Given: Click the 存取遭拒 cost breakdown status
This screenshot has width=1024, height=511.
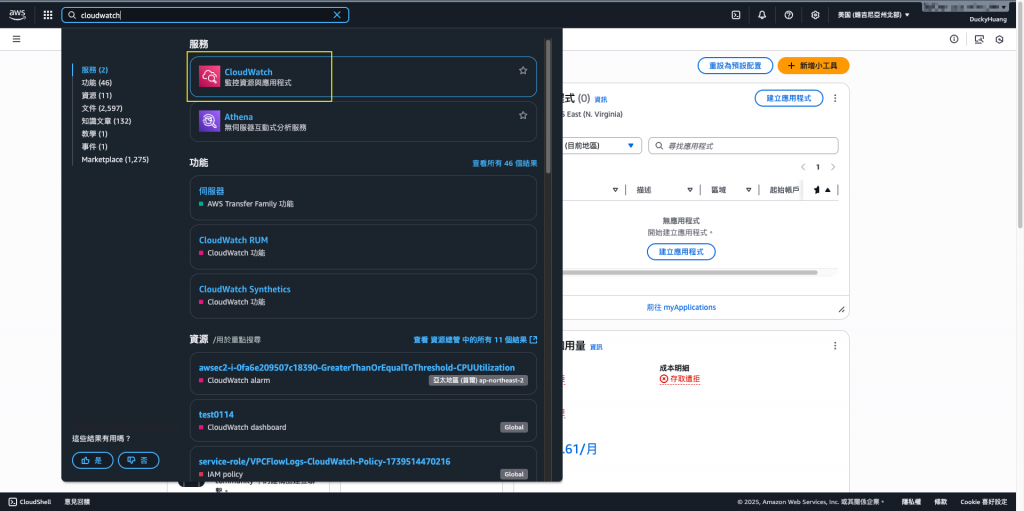Looking at the screenshot, I should click(680, 379).
